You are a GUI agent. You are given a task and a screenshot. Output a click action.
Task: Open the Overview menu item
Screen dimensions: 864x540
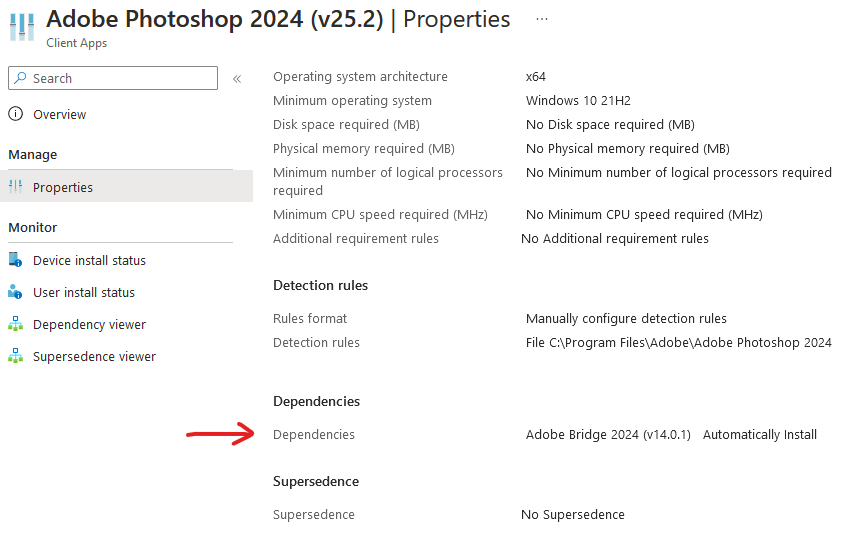(x=59, y=115)
